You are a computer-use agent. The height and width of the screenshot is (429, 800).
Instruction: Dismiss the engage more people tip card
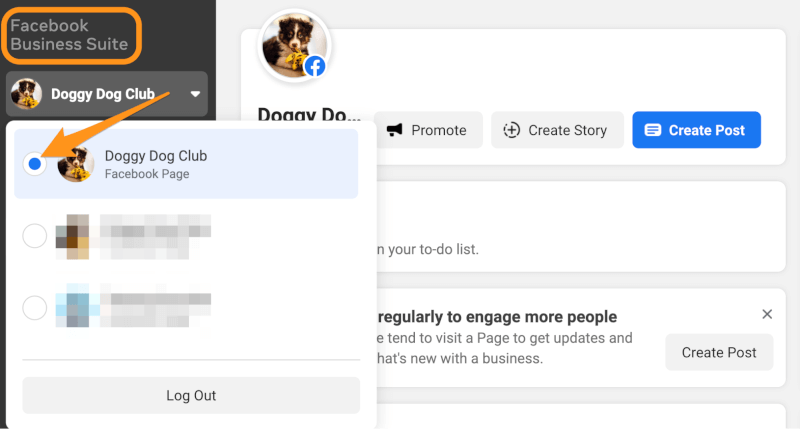tap(767, 314)
